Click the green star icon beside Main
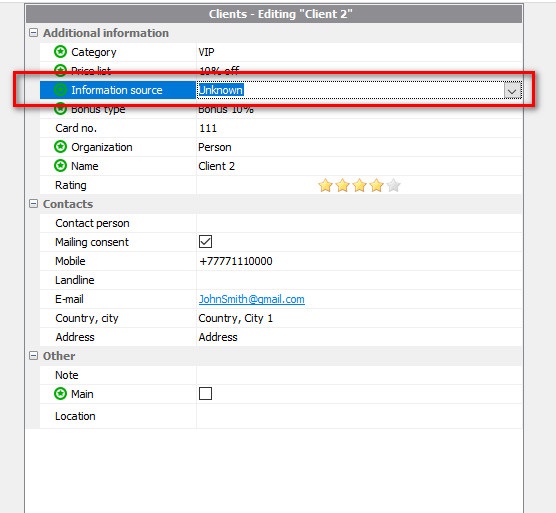This screenshot has height=513, width=556. pyautogui.click(x=60, y=394)
